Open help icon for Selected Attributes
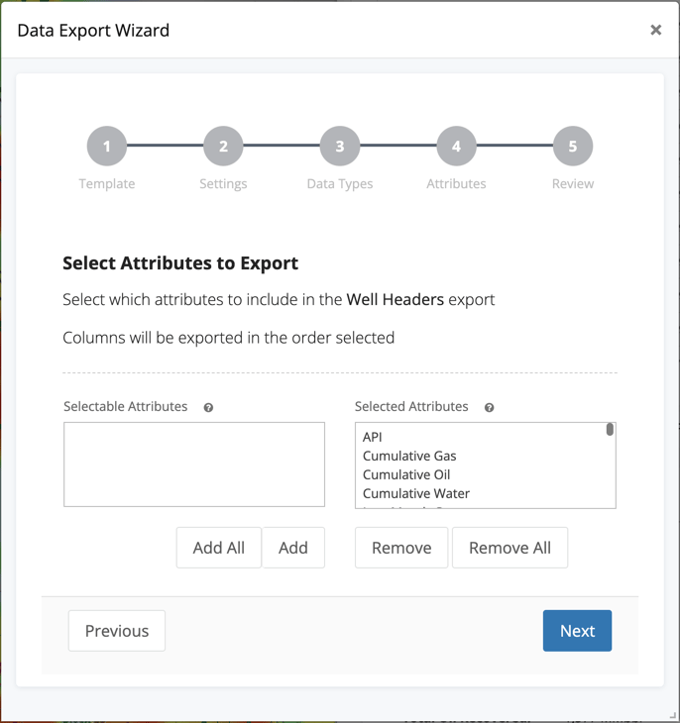Viewport: 680px width, 723px height. (489, 408)
